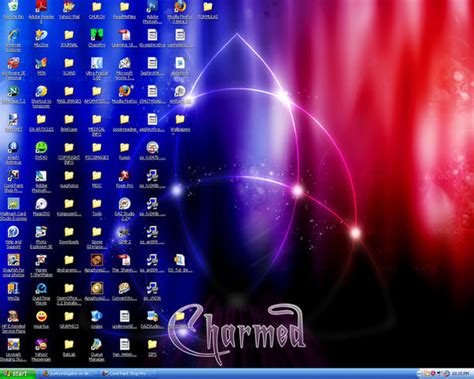Open Mozilla Firefox 3 Beta shortcut
Viewport: 474px width, 379px height.
point(180,11)
